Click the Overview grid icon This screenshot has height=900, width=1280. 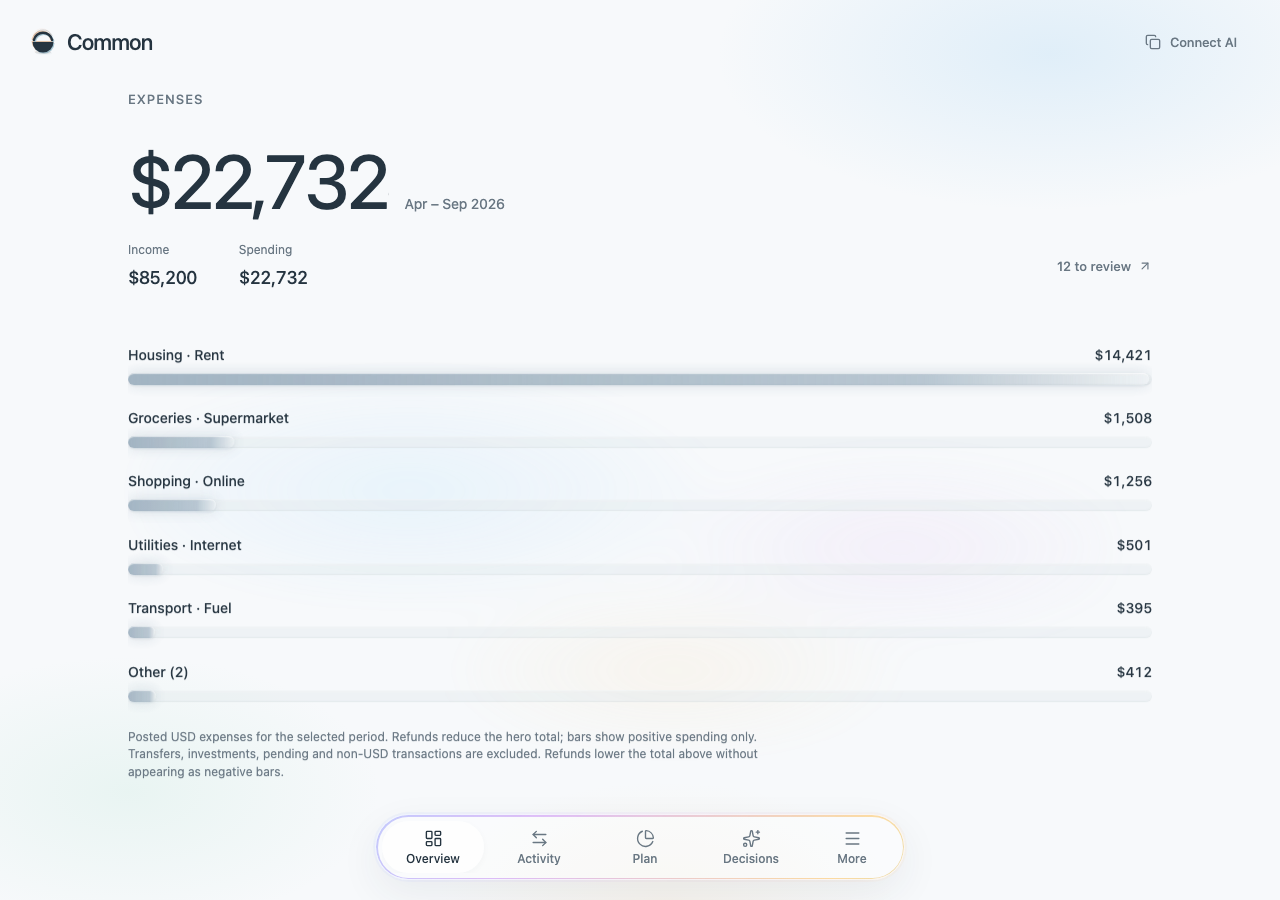(433, 838)
